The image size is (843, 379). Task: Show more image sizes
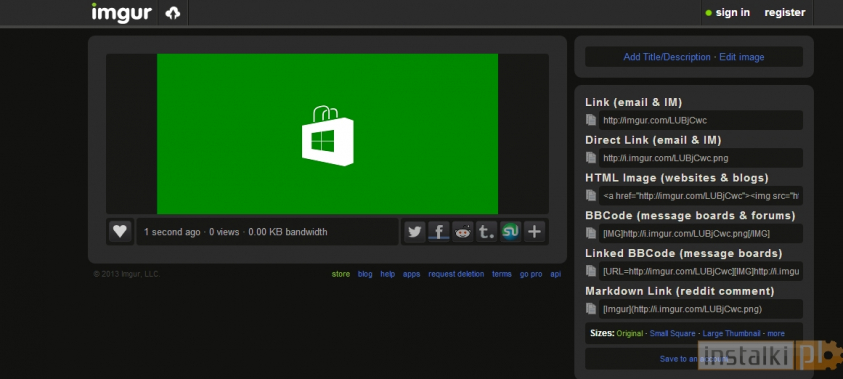tap(776, 333)
